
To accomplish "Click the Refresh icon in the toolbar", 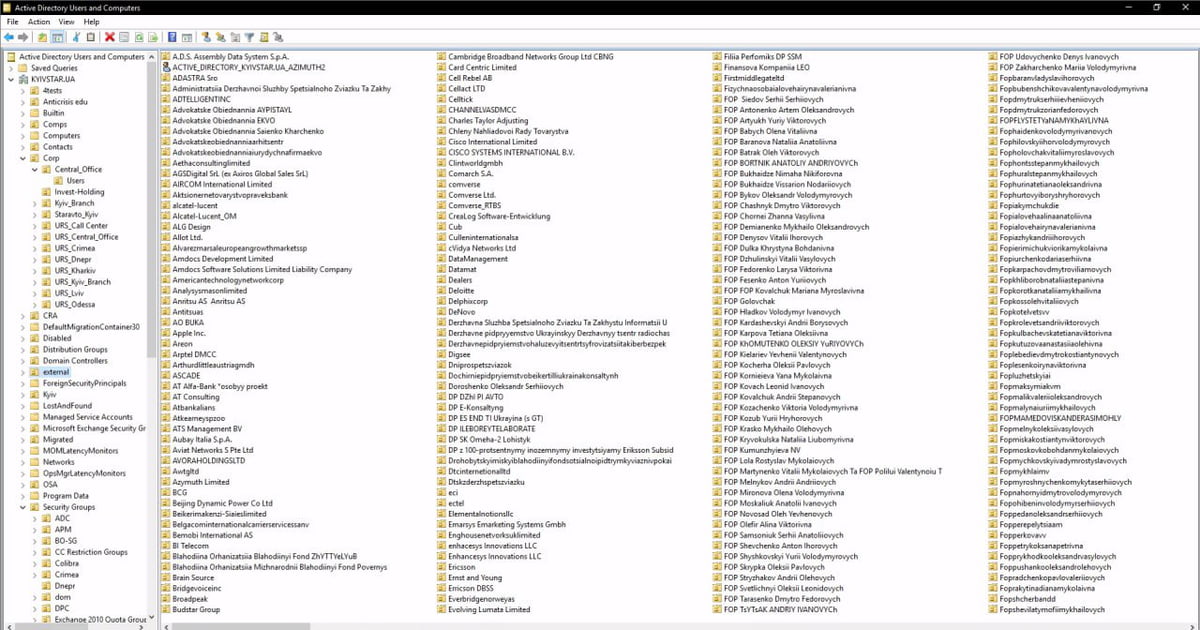I will pos(139,37).
